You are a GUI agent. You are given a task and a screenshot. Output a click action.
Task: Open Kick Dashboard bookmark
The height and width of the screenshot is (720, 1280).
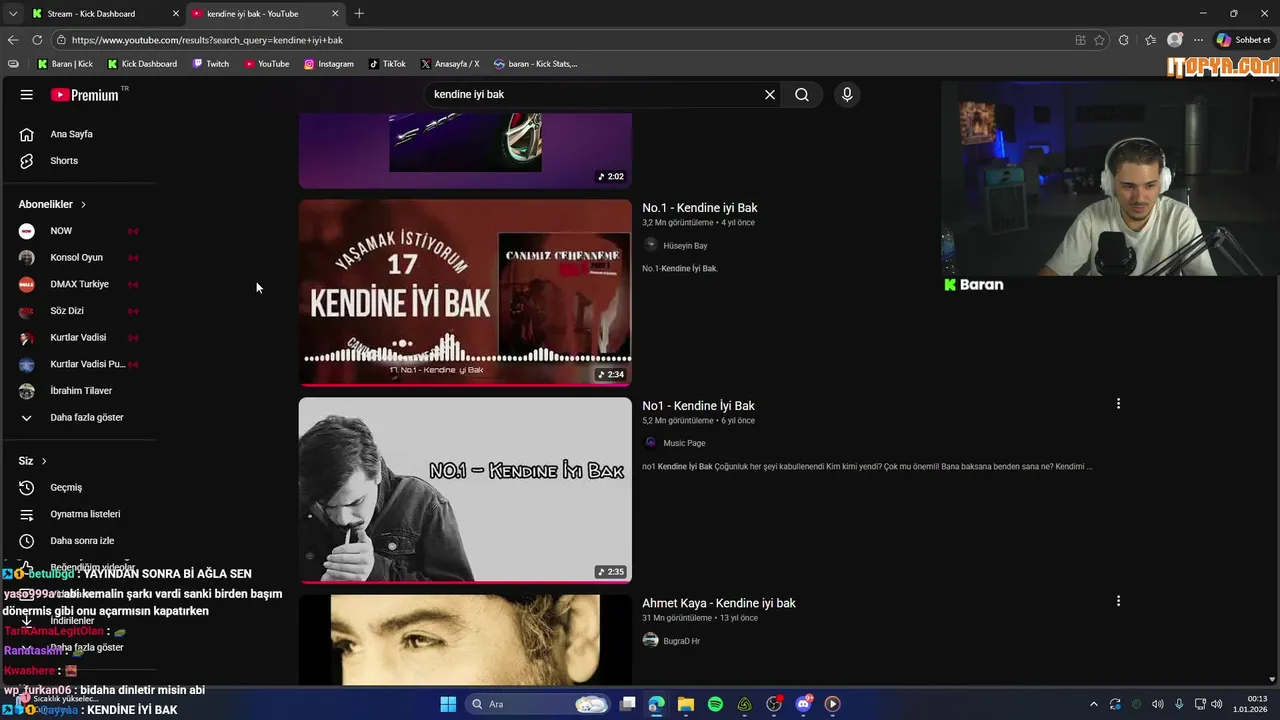pos(142,64)
